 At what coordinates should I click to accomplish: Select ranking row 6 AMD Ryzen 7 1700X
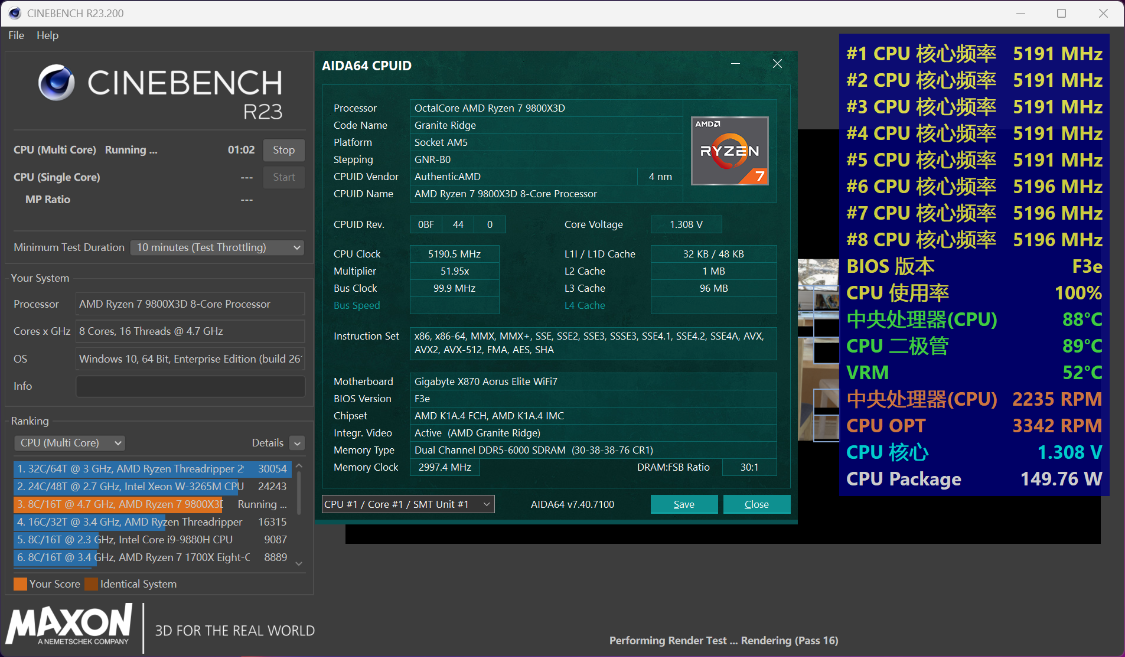[x=152, y=557]
